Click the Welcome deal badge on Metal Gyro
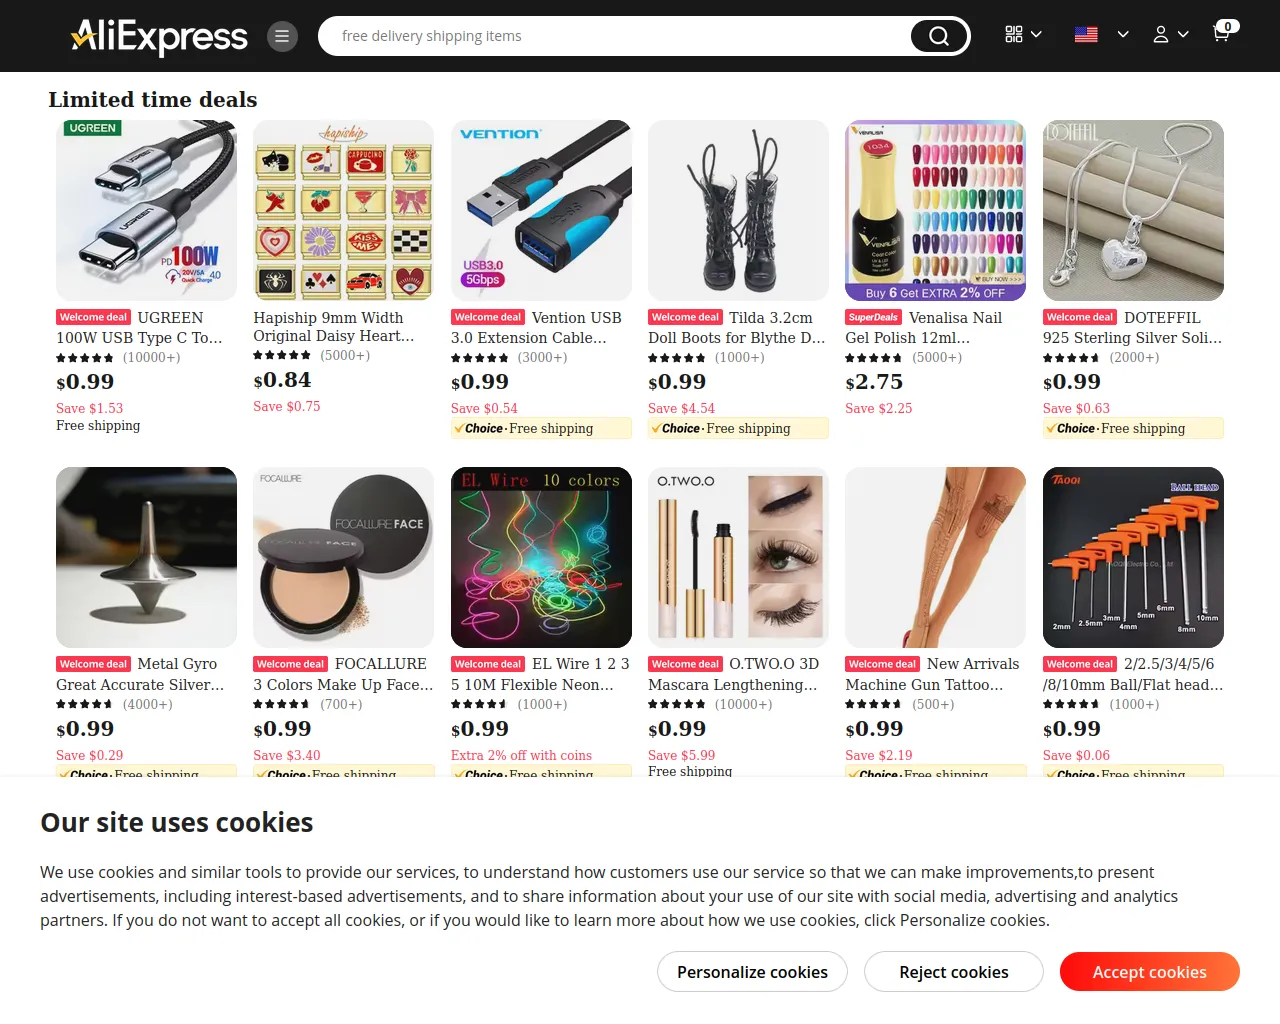The image size is (1280, 1024). click(x=93, y=664)
